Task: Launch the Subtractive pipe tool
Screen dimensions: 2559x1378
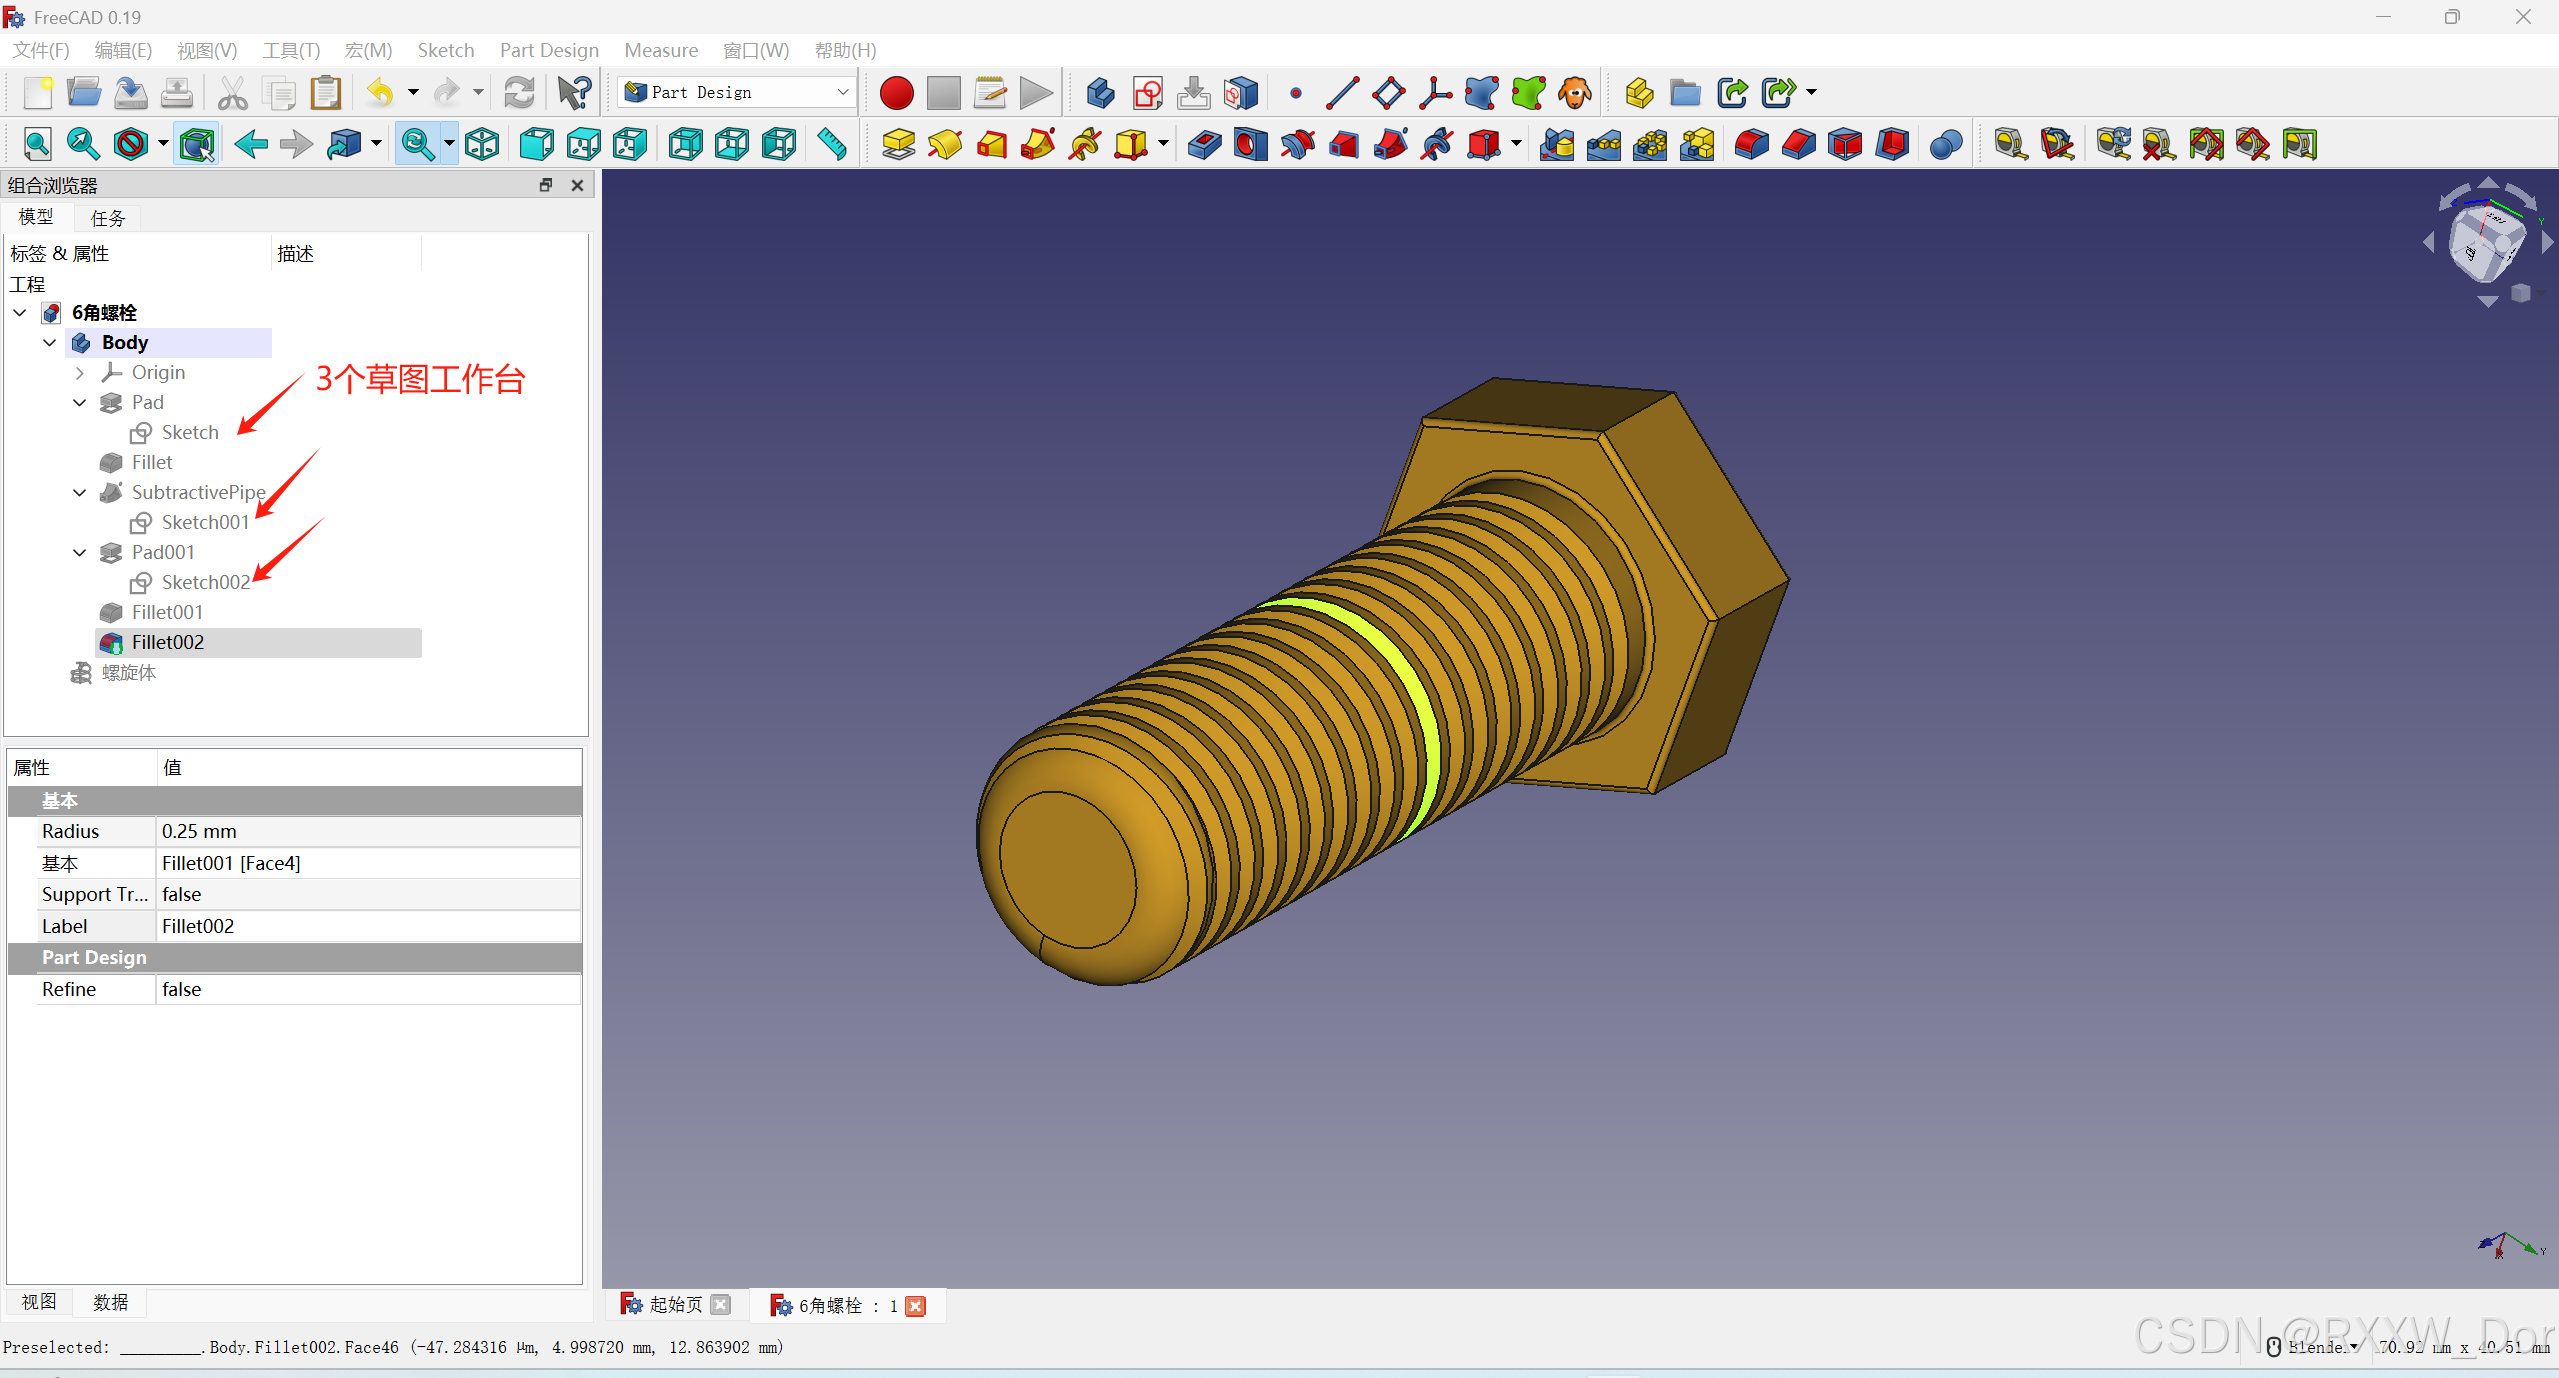Action: (1390, 144)
